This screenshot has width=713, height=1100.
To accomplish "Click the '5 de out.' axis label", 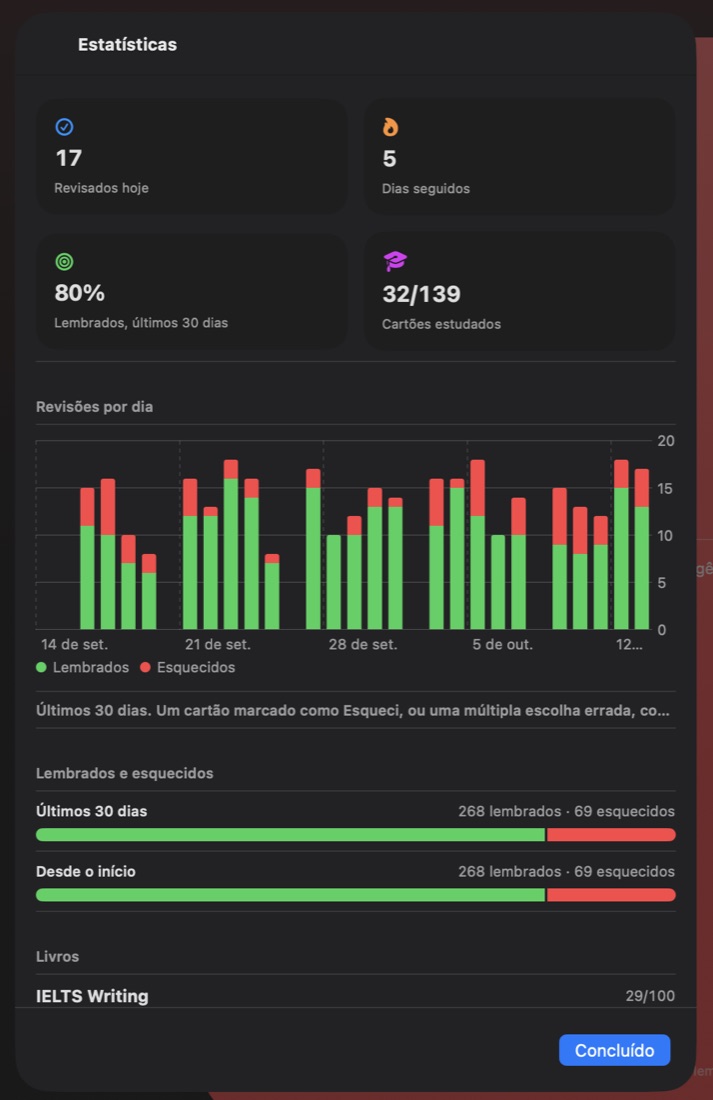I will pos(502,644).
